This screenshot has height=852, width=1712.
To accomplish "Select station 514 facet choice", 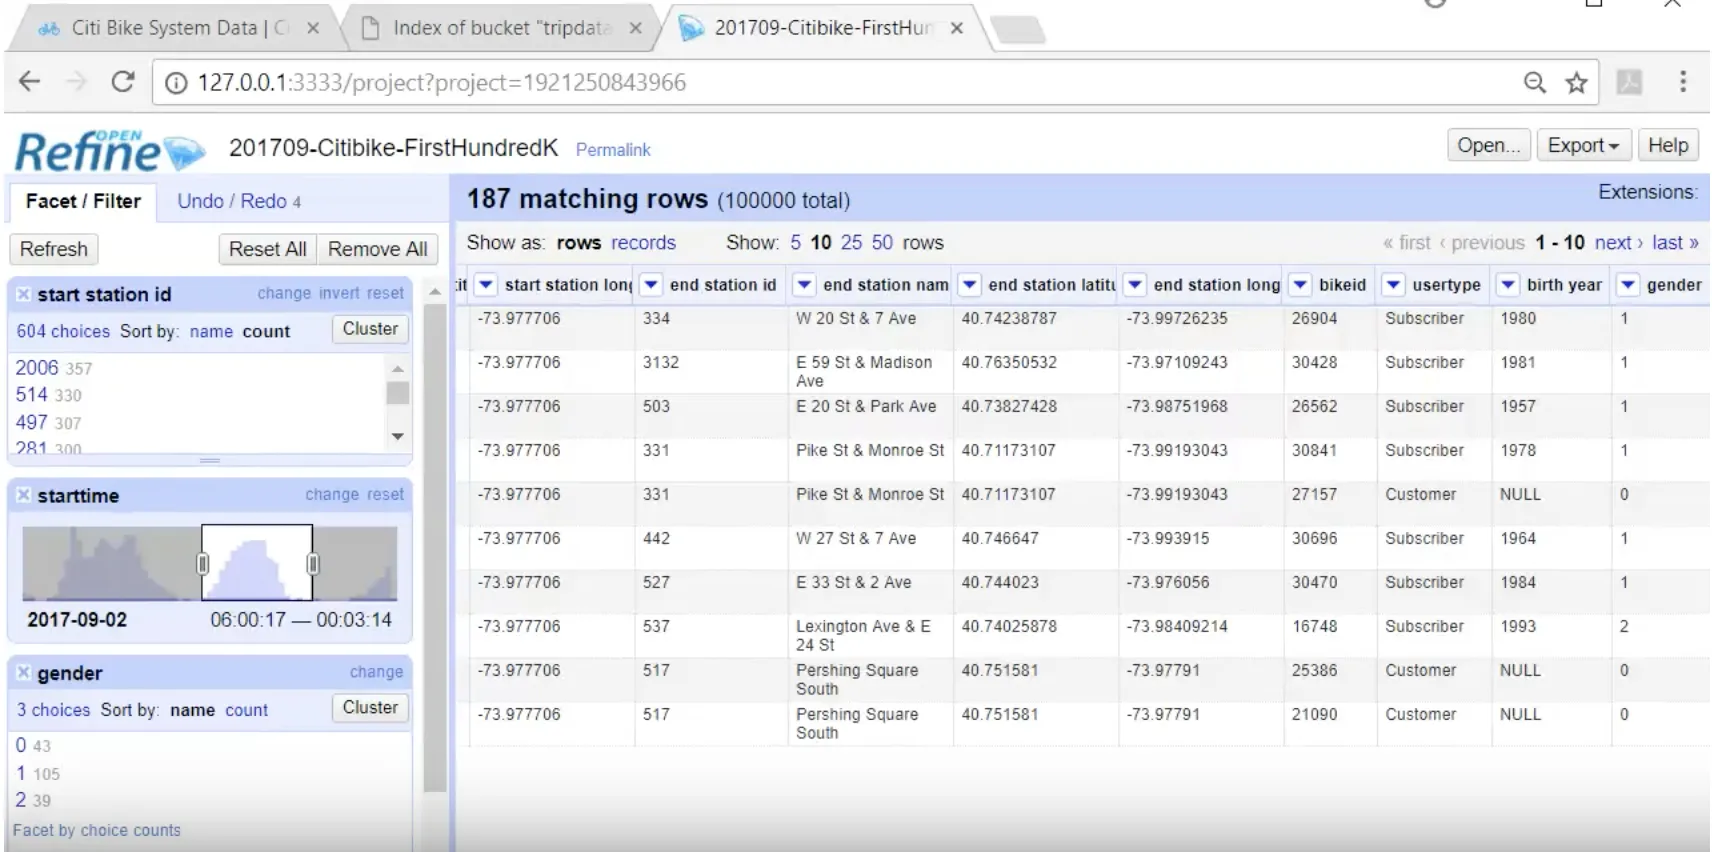I will point(31,395).
